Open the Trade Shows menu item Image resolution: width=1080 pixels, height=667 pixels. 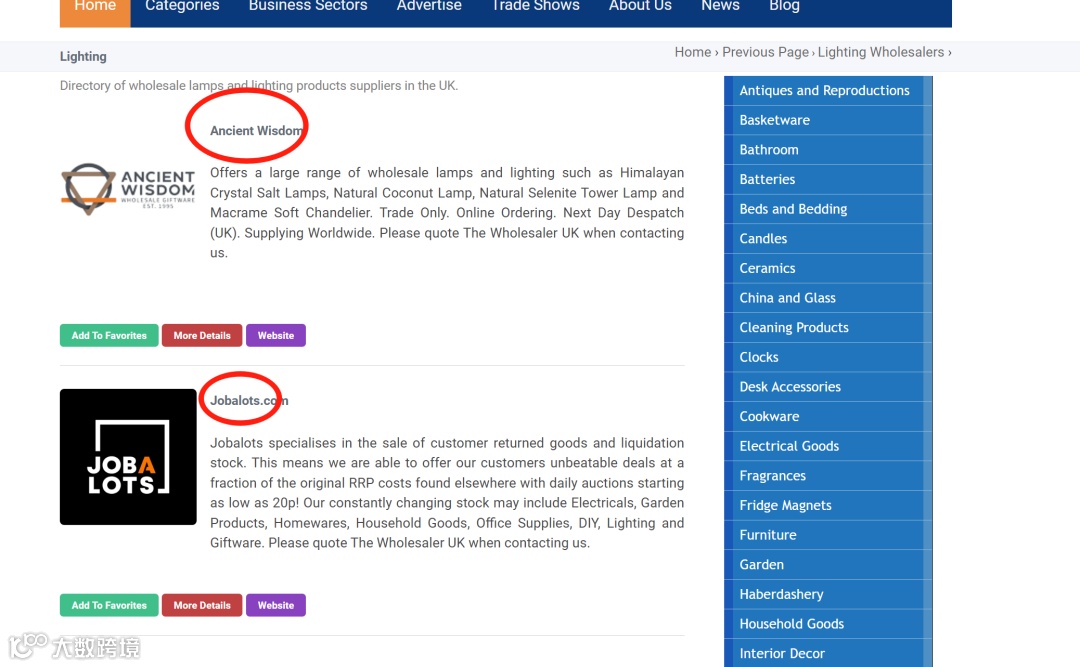[535, 6]
